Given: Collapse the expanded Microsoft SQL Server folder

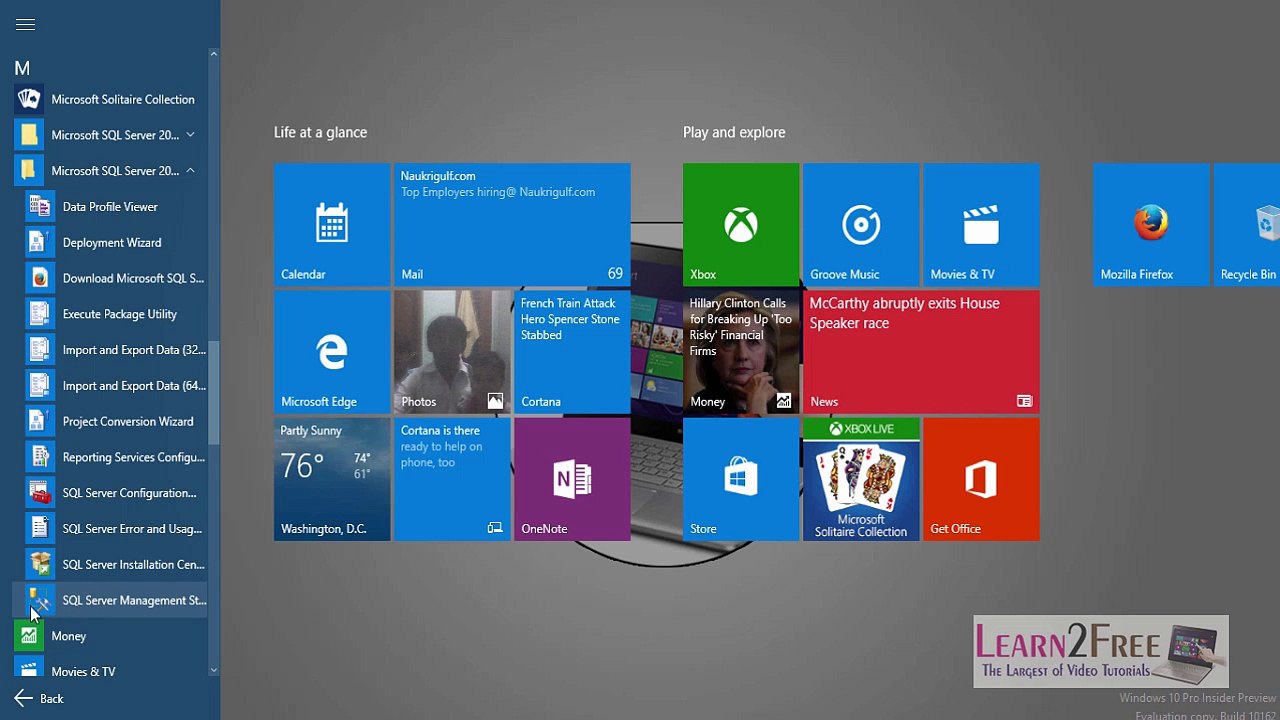Looking at the screenshot, I should pyautogui.click(x=110, y=171).
